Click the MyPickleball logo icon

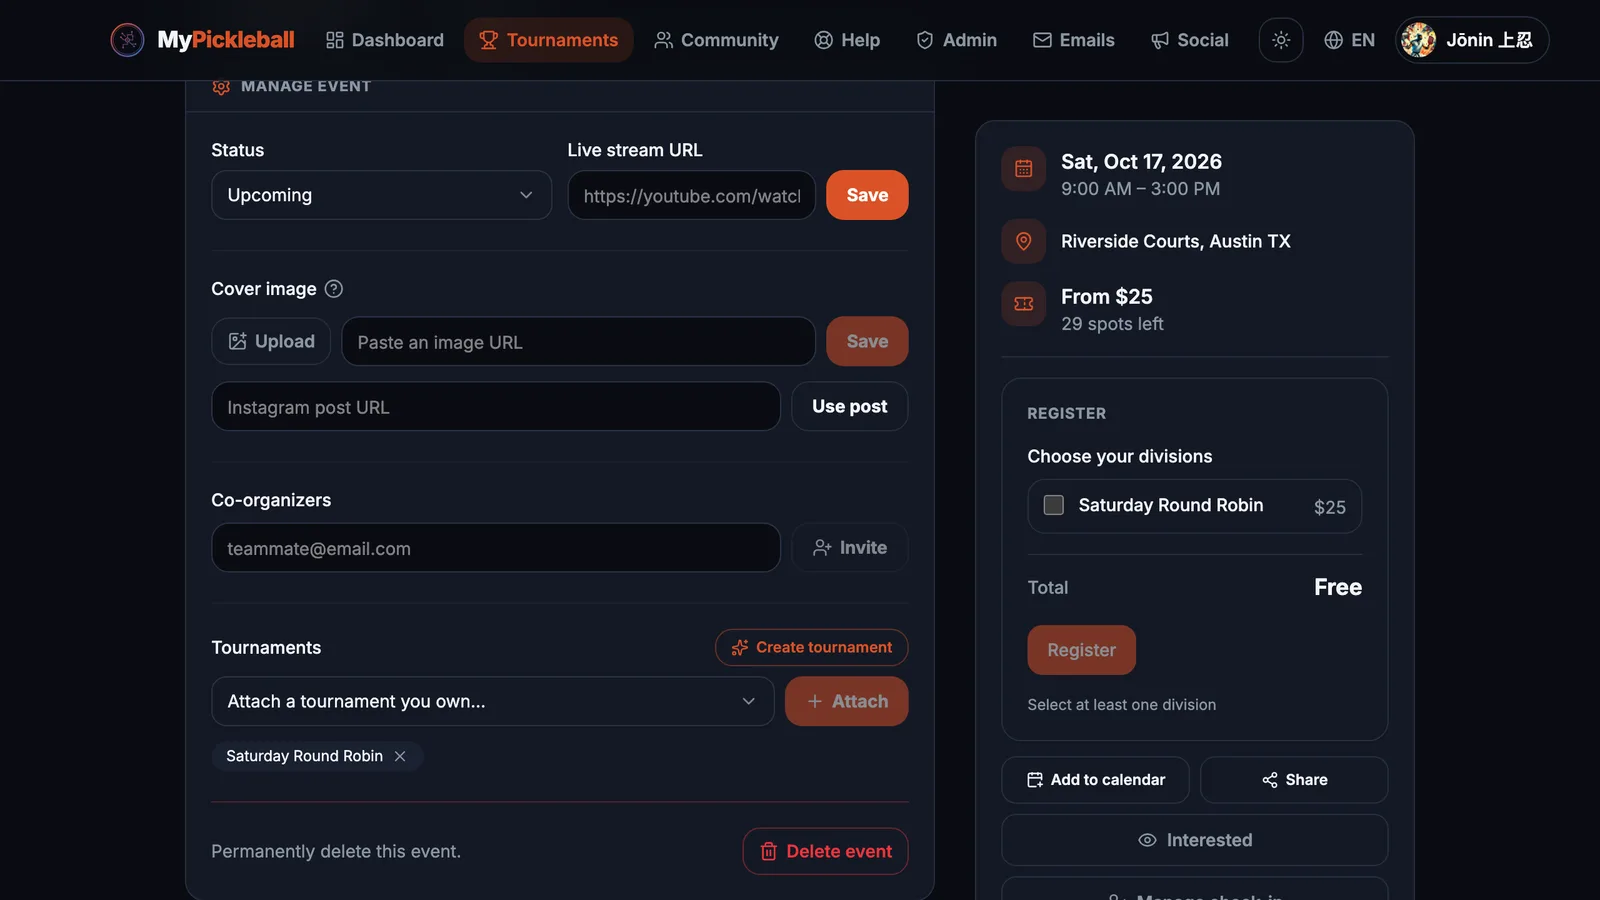click(x=127, y=40)
